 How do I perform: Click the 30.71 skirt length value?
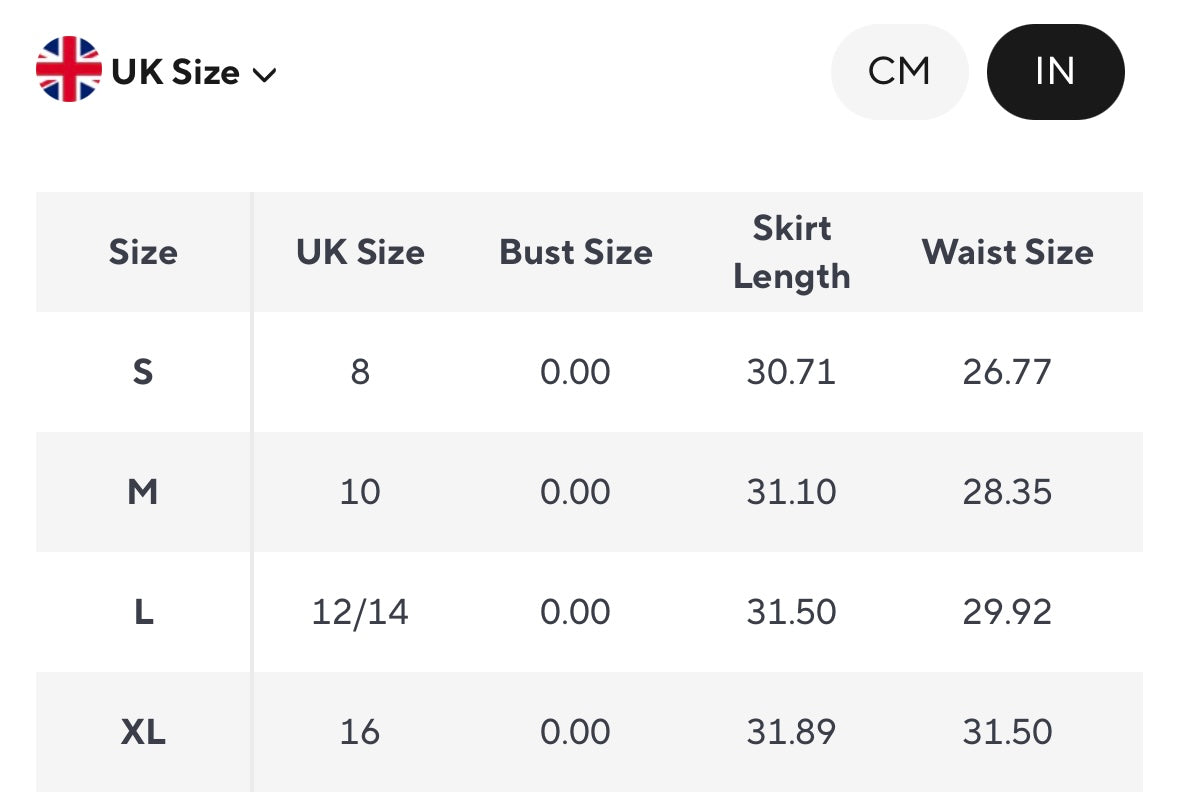click(792, 372)
